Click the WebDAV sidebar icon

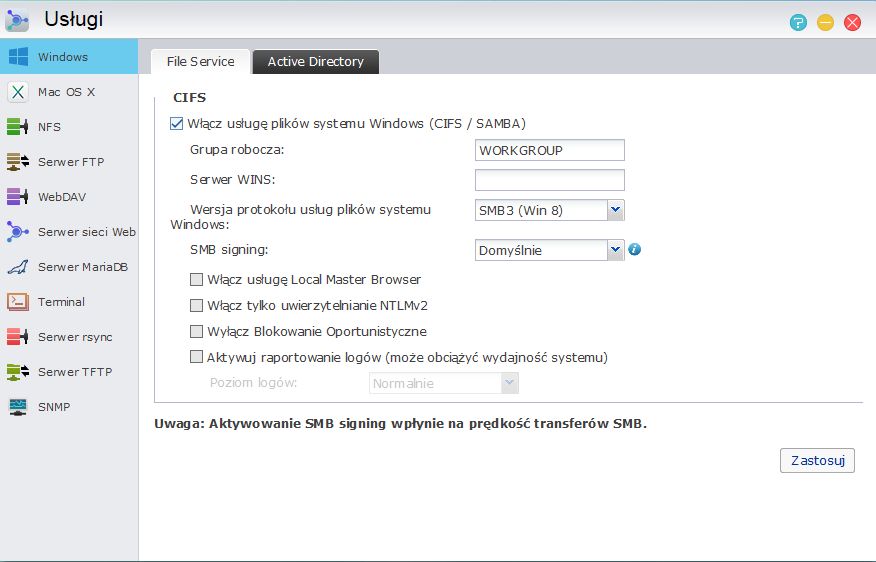[x=18, y=197]
